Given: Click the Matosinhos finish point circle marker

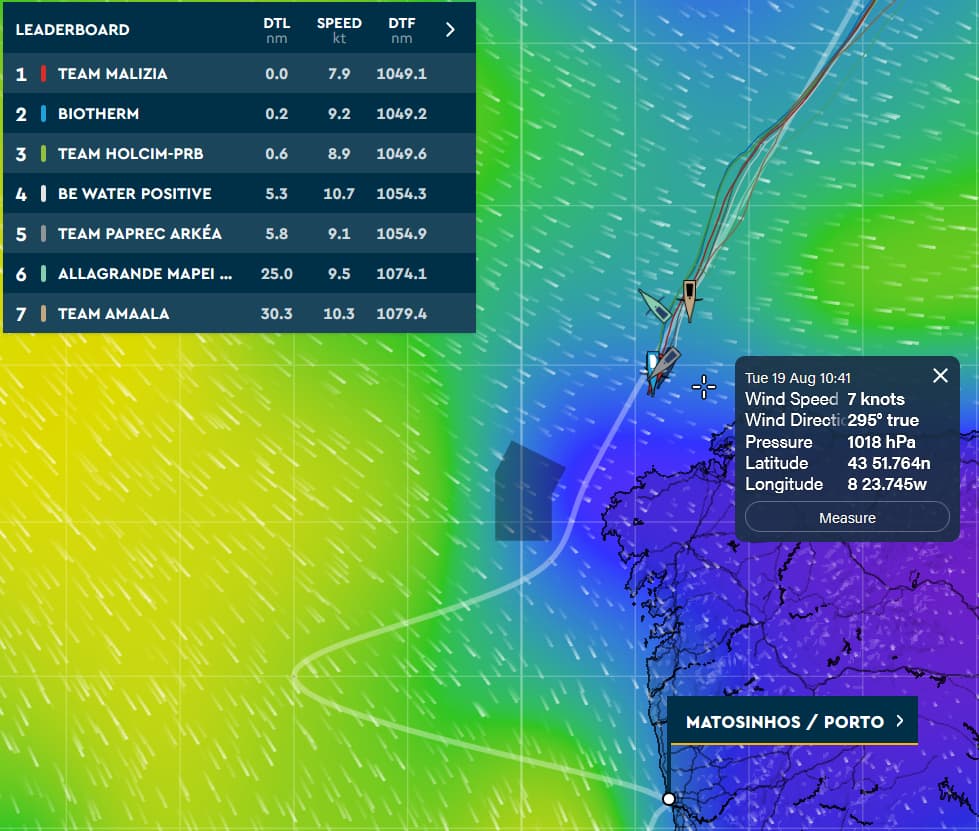Looking at the screenshot, I should tap(669, 798).
